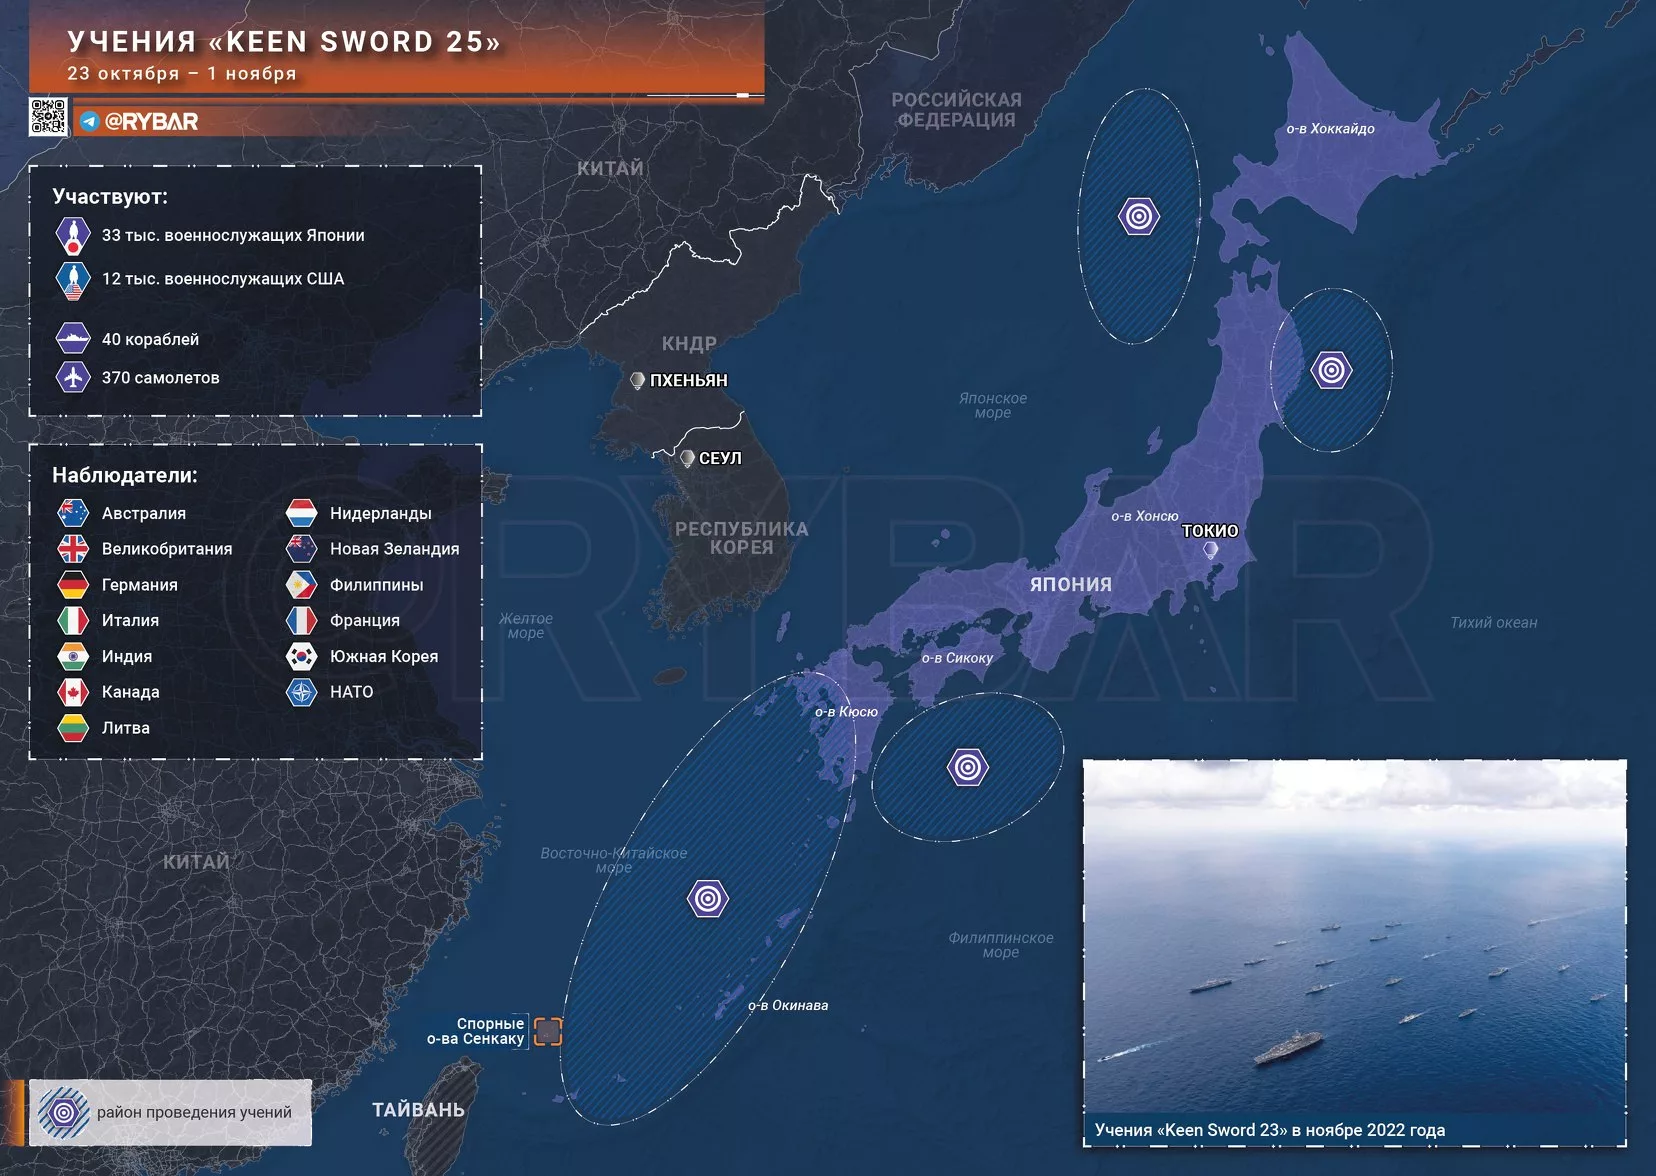Click the Новая Зеландия observer name

[x=395, y=549]
